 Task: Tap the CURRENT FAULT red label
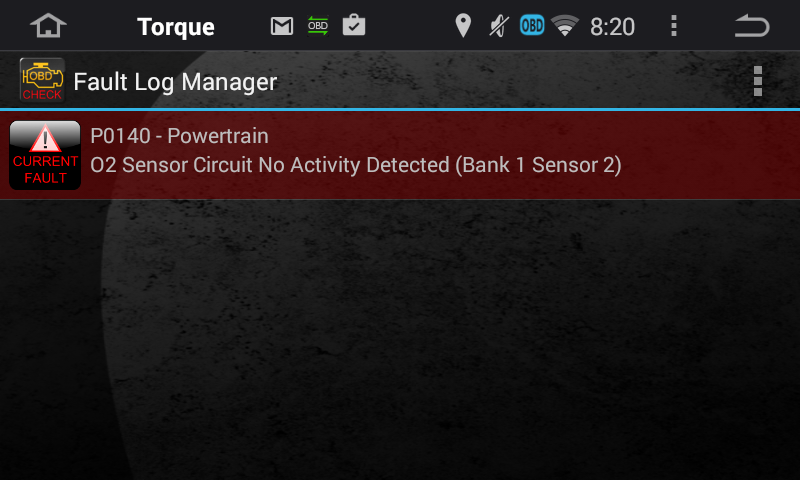(x=45, y=170)
